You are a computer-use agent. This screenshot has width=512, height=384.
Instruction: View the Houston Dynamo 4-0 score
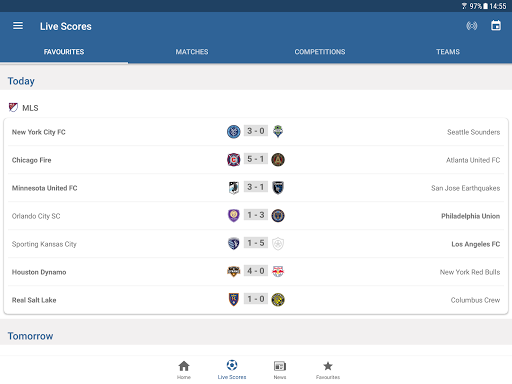(x=256, y=271)
